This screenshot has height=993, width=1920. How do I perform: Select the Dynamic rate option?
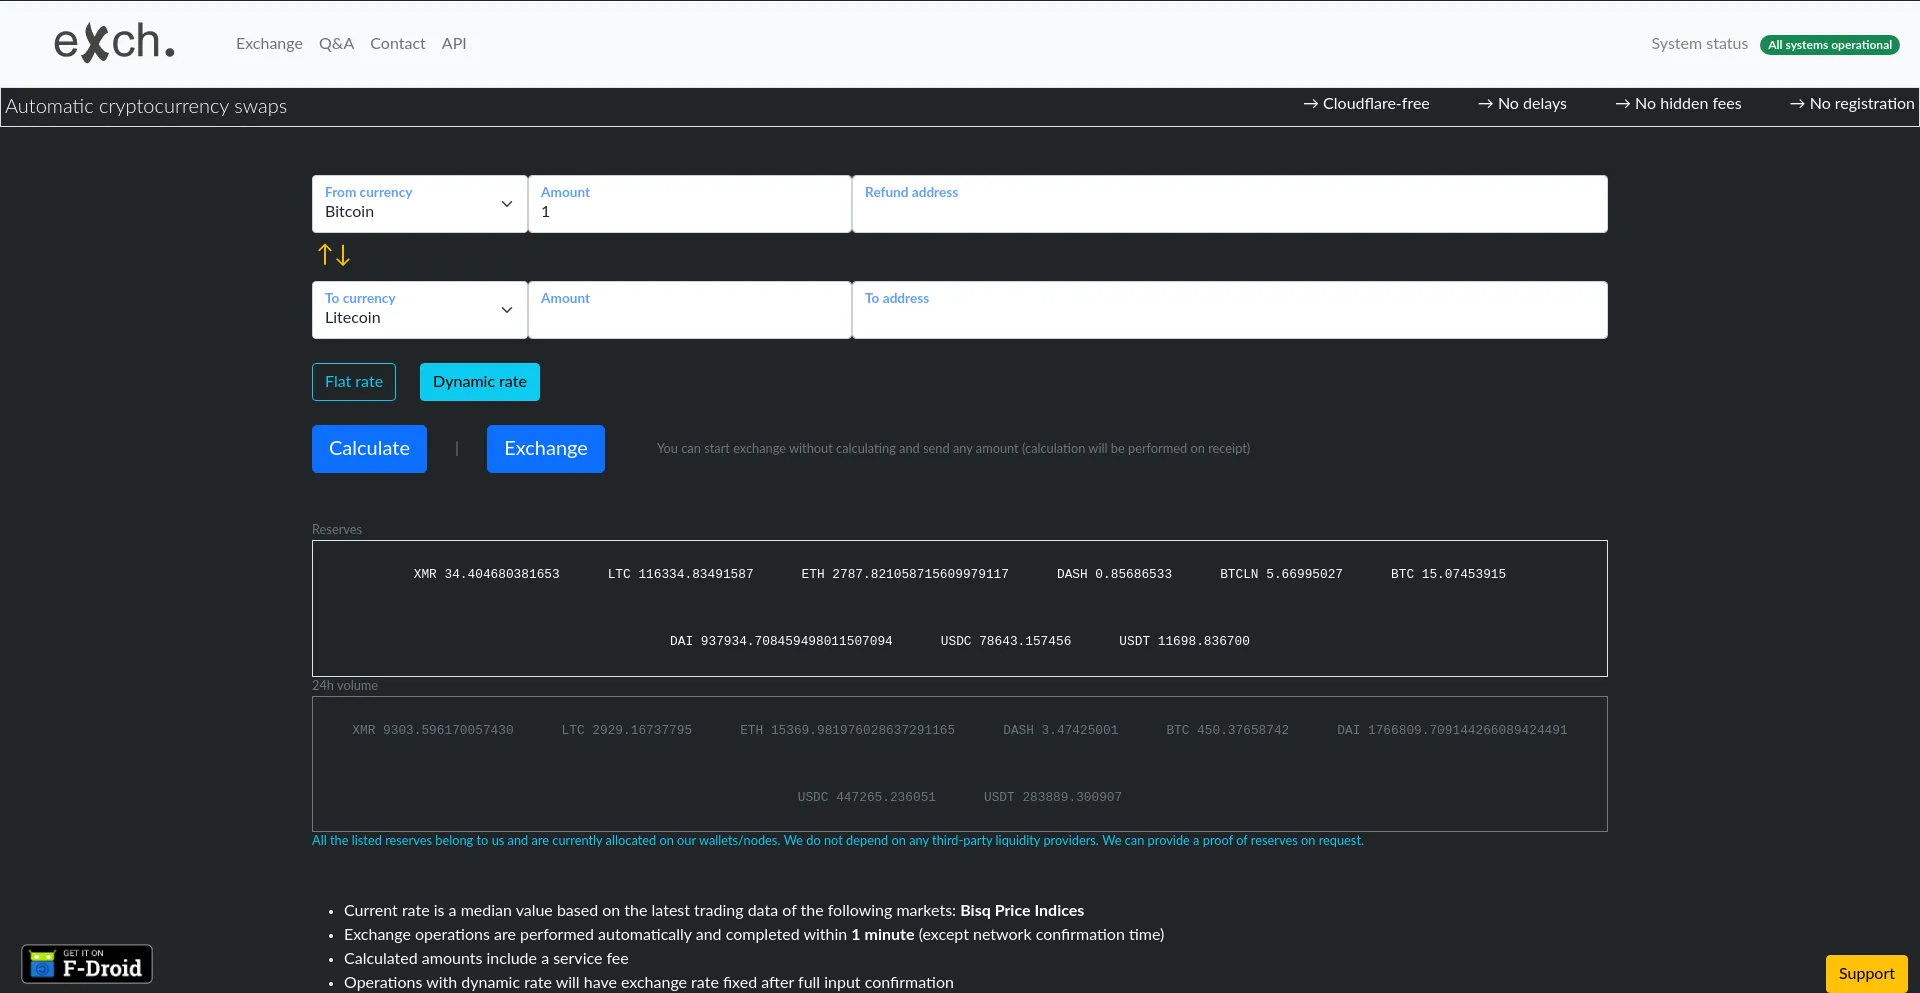tap(480, 382)
